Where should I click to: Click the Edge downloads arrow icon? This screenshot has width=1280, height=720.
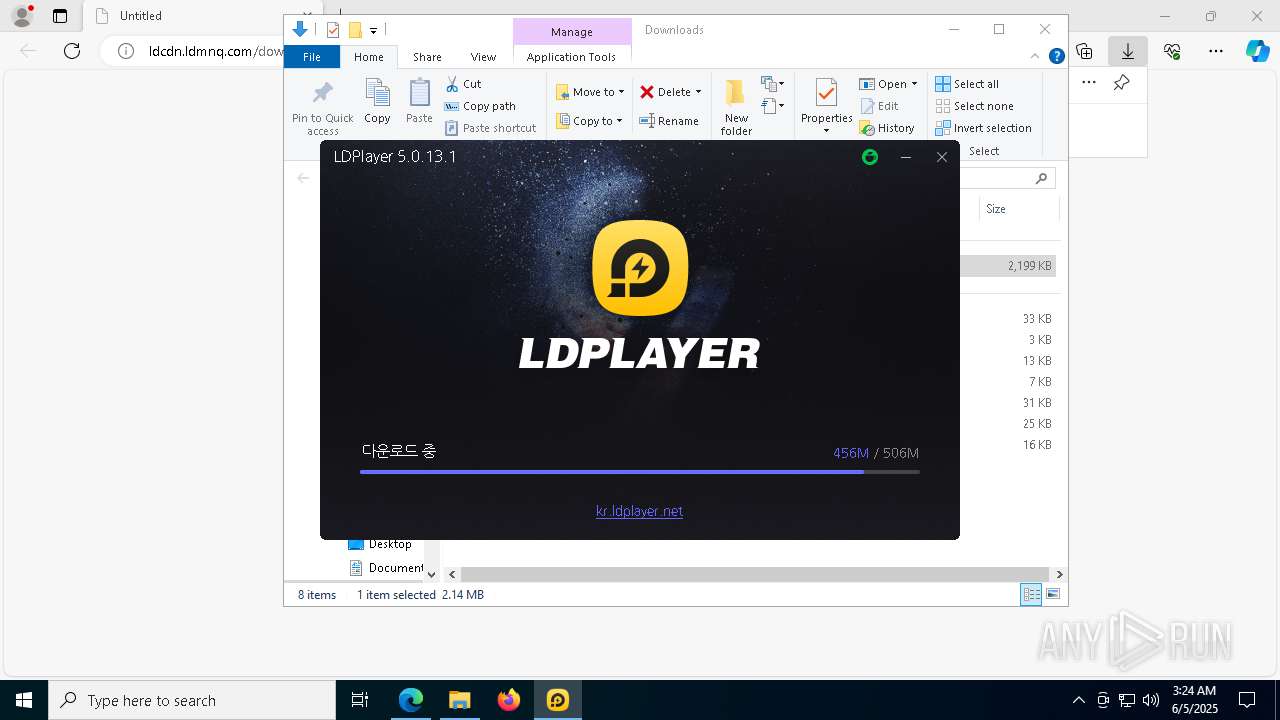[1128, 51]
